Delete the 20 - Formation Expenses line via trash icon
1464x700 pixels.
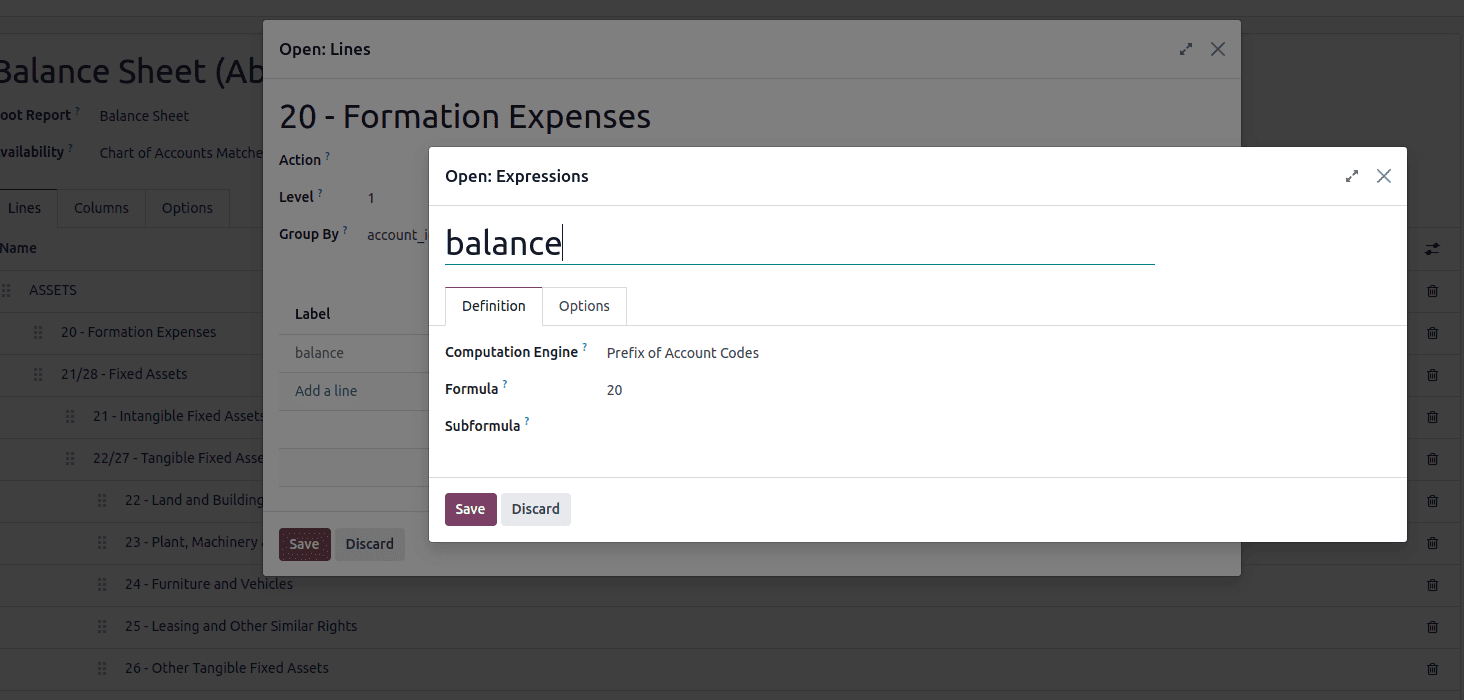tap(1432, 332)
